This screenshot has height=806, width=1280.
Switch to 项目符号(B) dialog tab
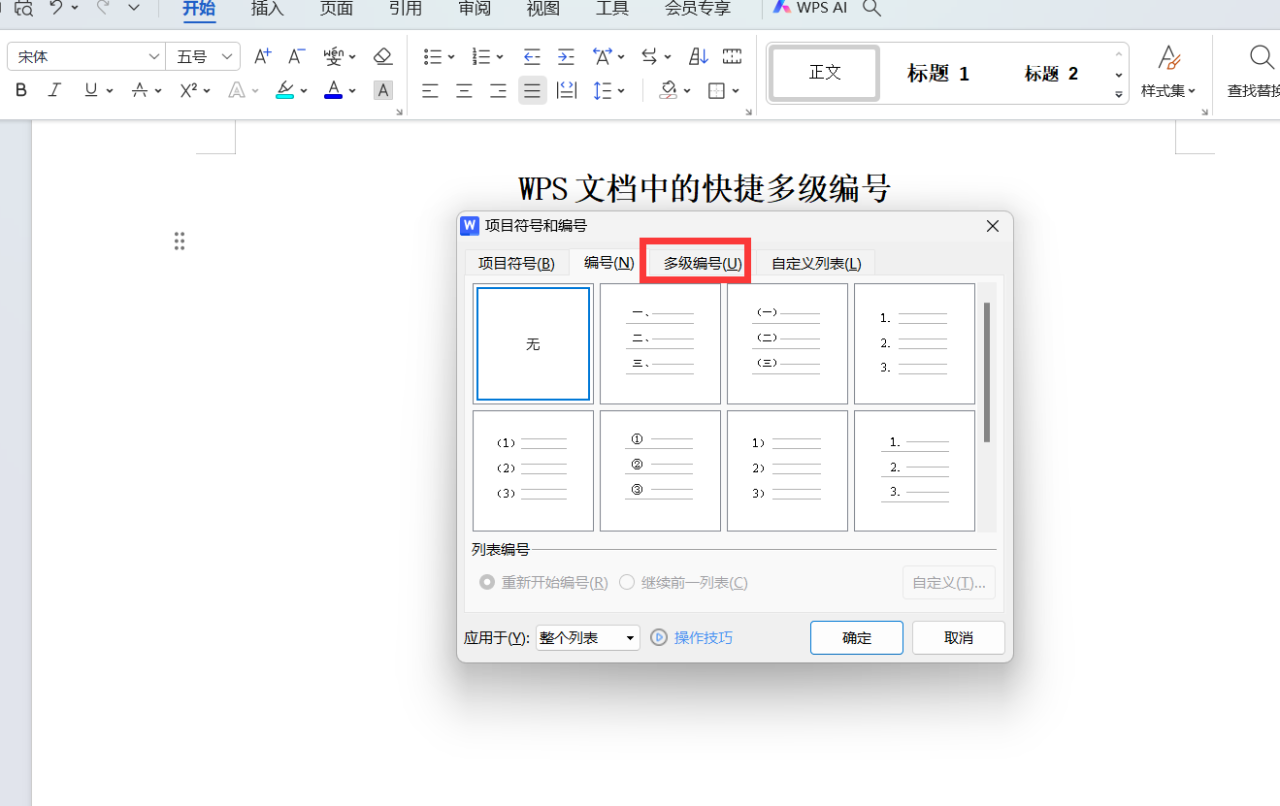pyautogui.click(x=516, y=263)
